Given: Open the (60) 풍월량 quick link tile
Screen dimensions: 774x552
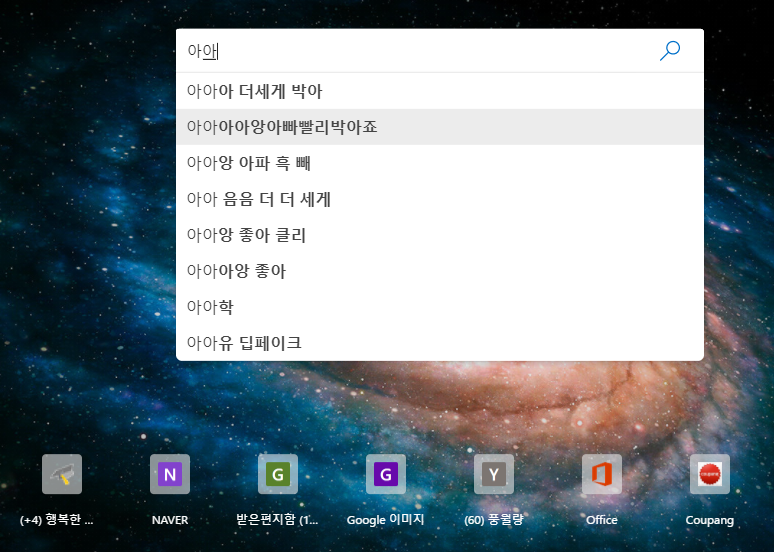Looking at the screenshot, I should (494, 474).
